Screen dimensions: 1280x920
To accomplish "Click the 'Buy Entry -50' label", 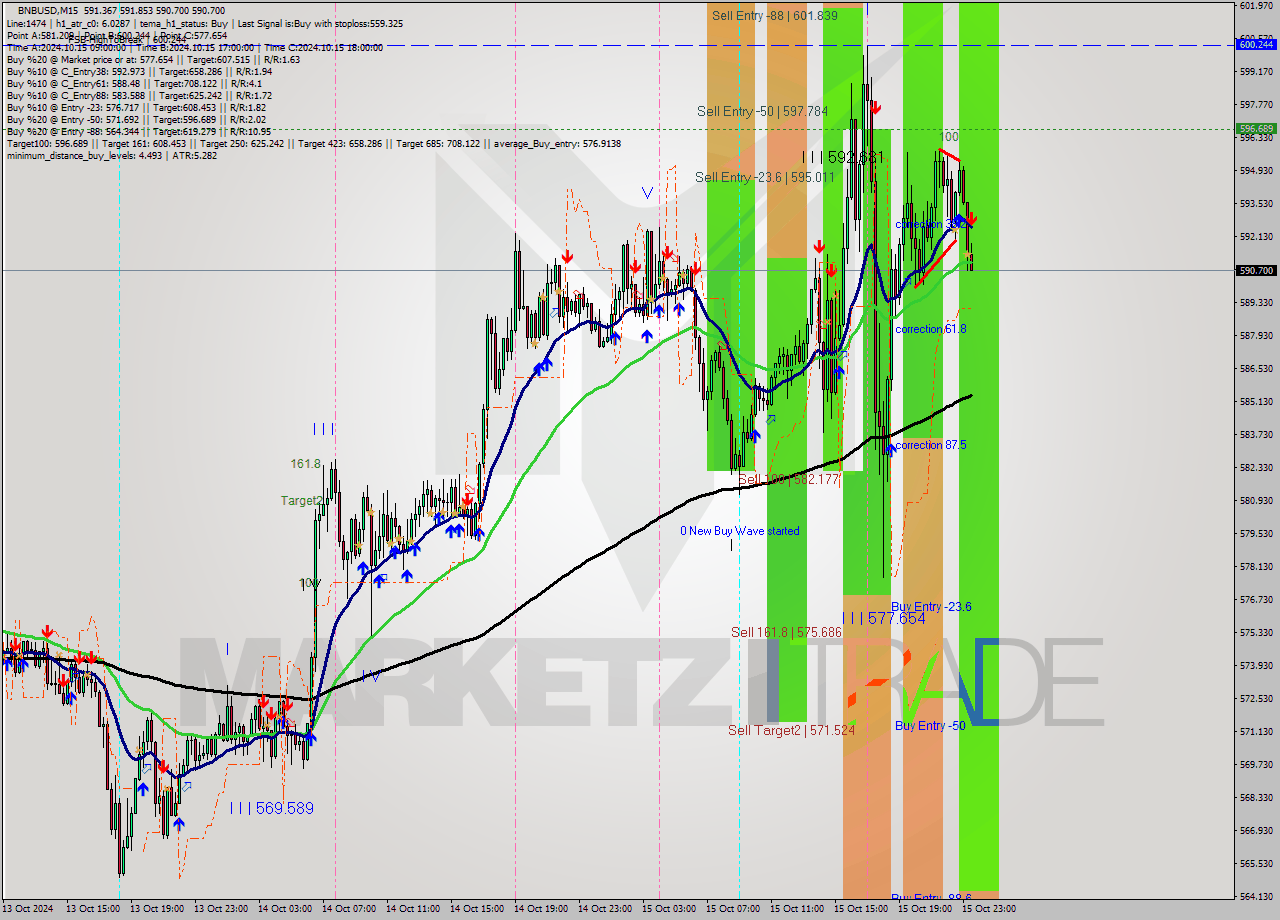I will (x=930, y=725).
